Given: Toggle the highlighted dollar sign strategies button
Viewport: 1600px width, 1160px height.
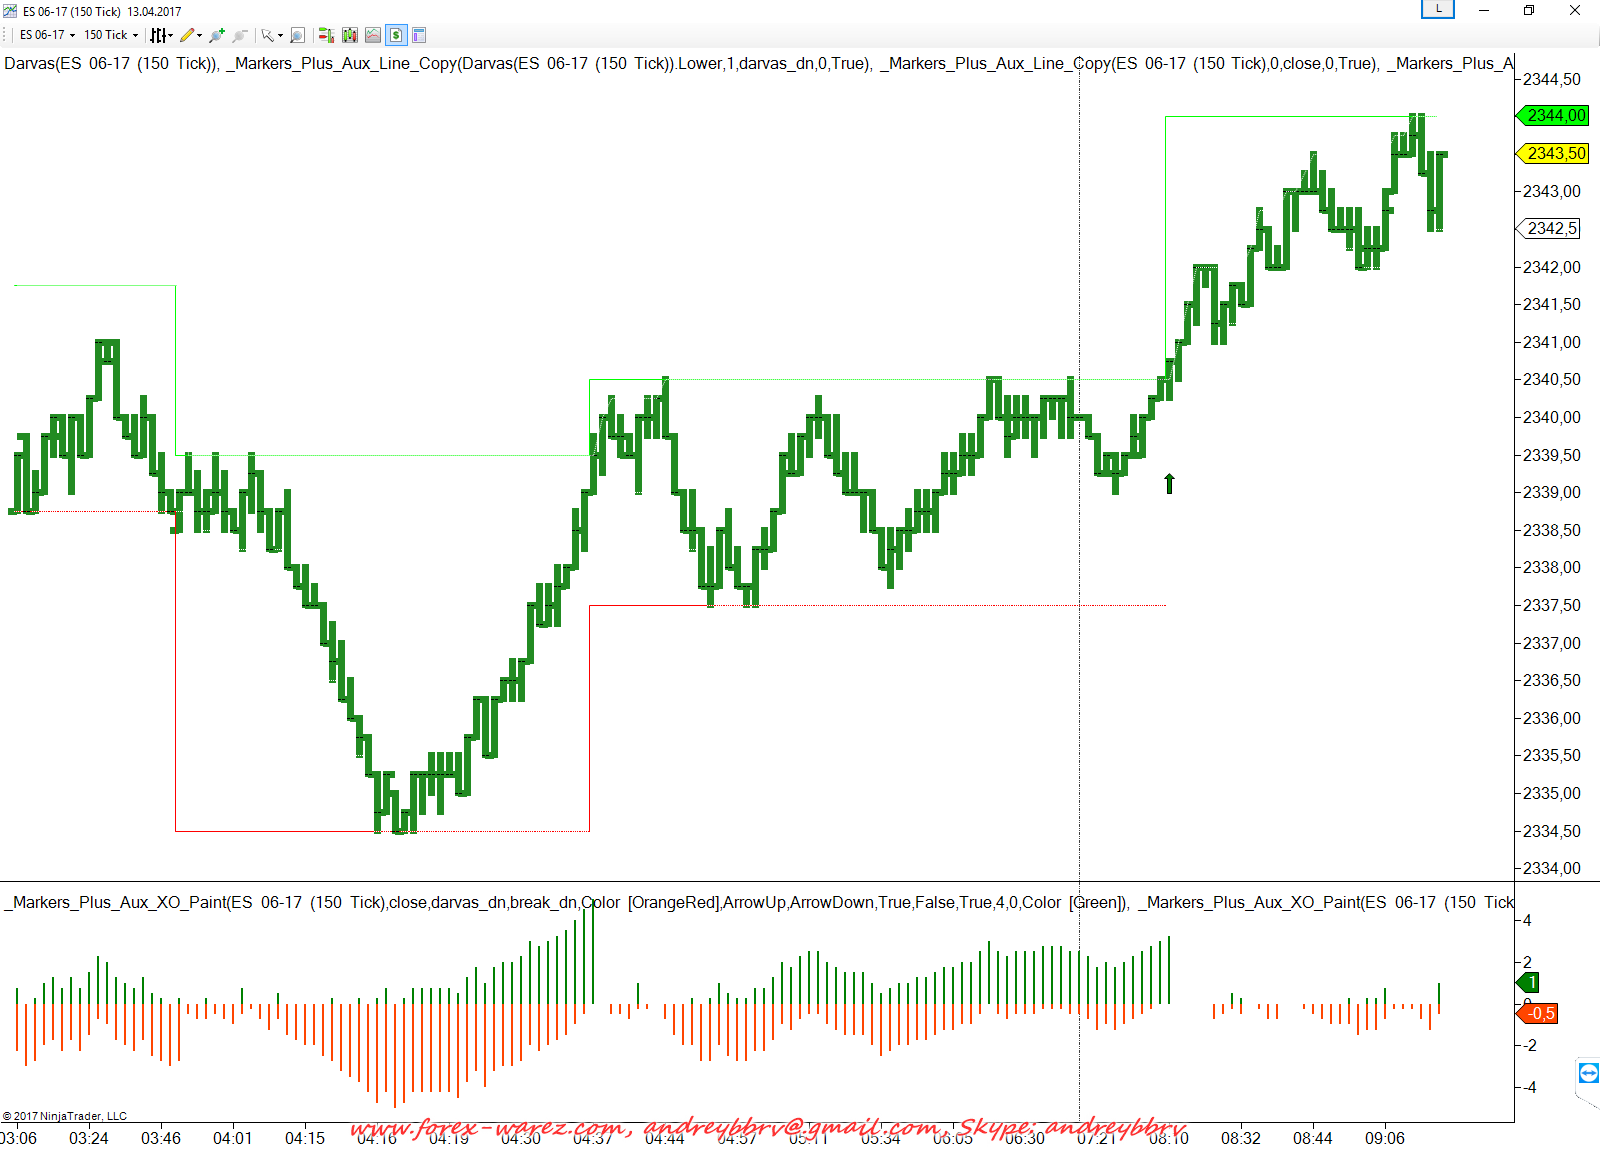Looking at the screenshot, I should coord(396,35).
